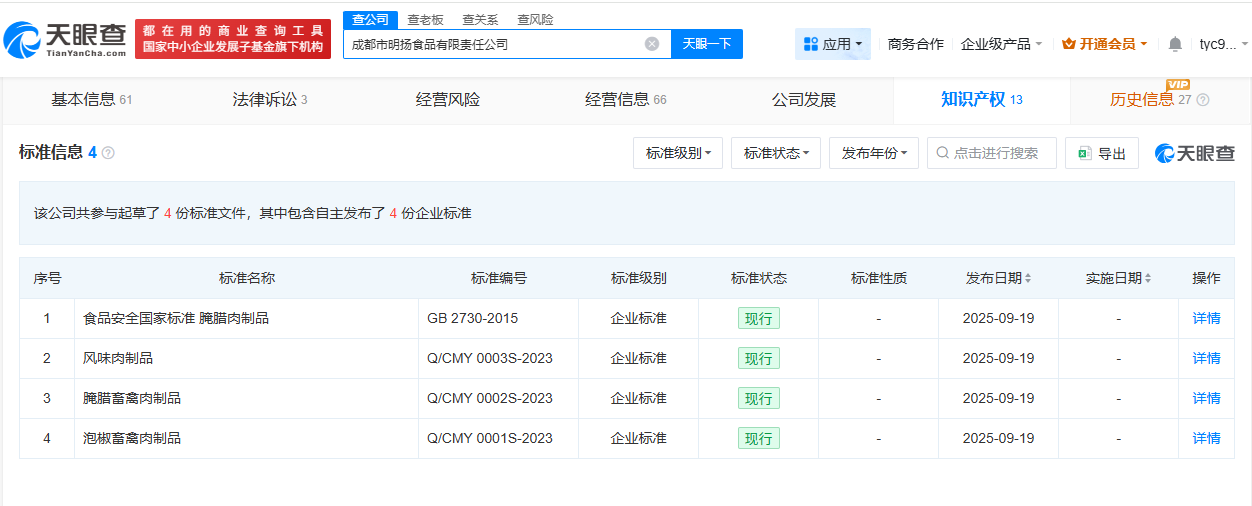
Task: Click the 天眼一下 search button
Action: pos(707,44)
